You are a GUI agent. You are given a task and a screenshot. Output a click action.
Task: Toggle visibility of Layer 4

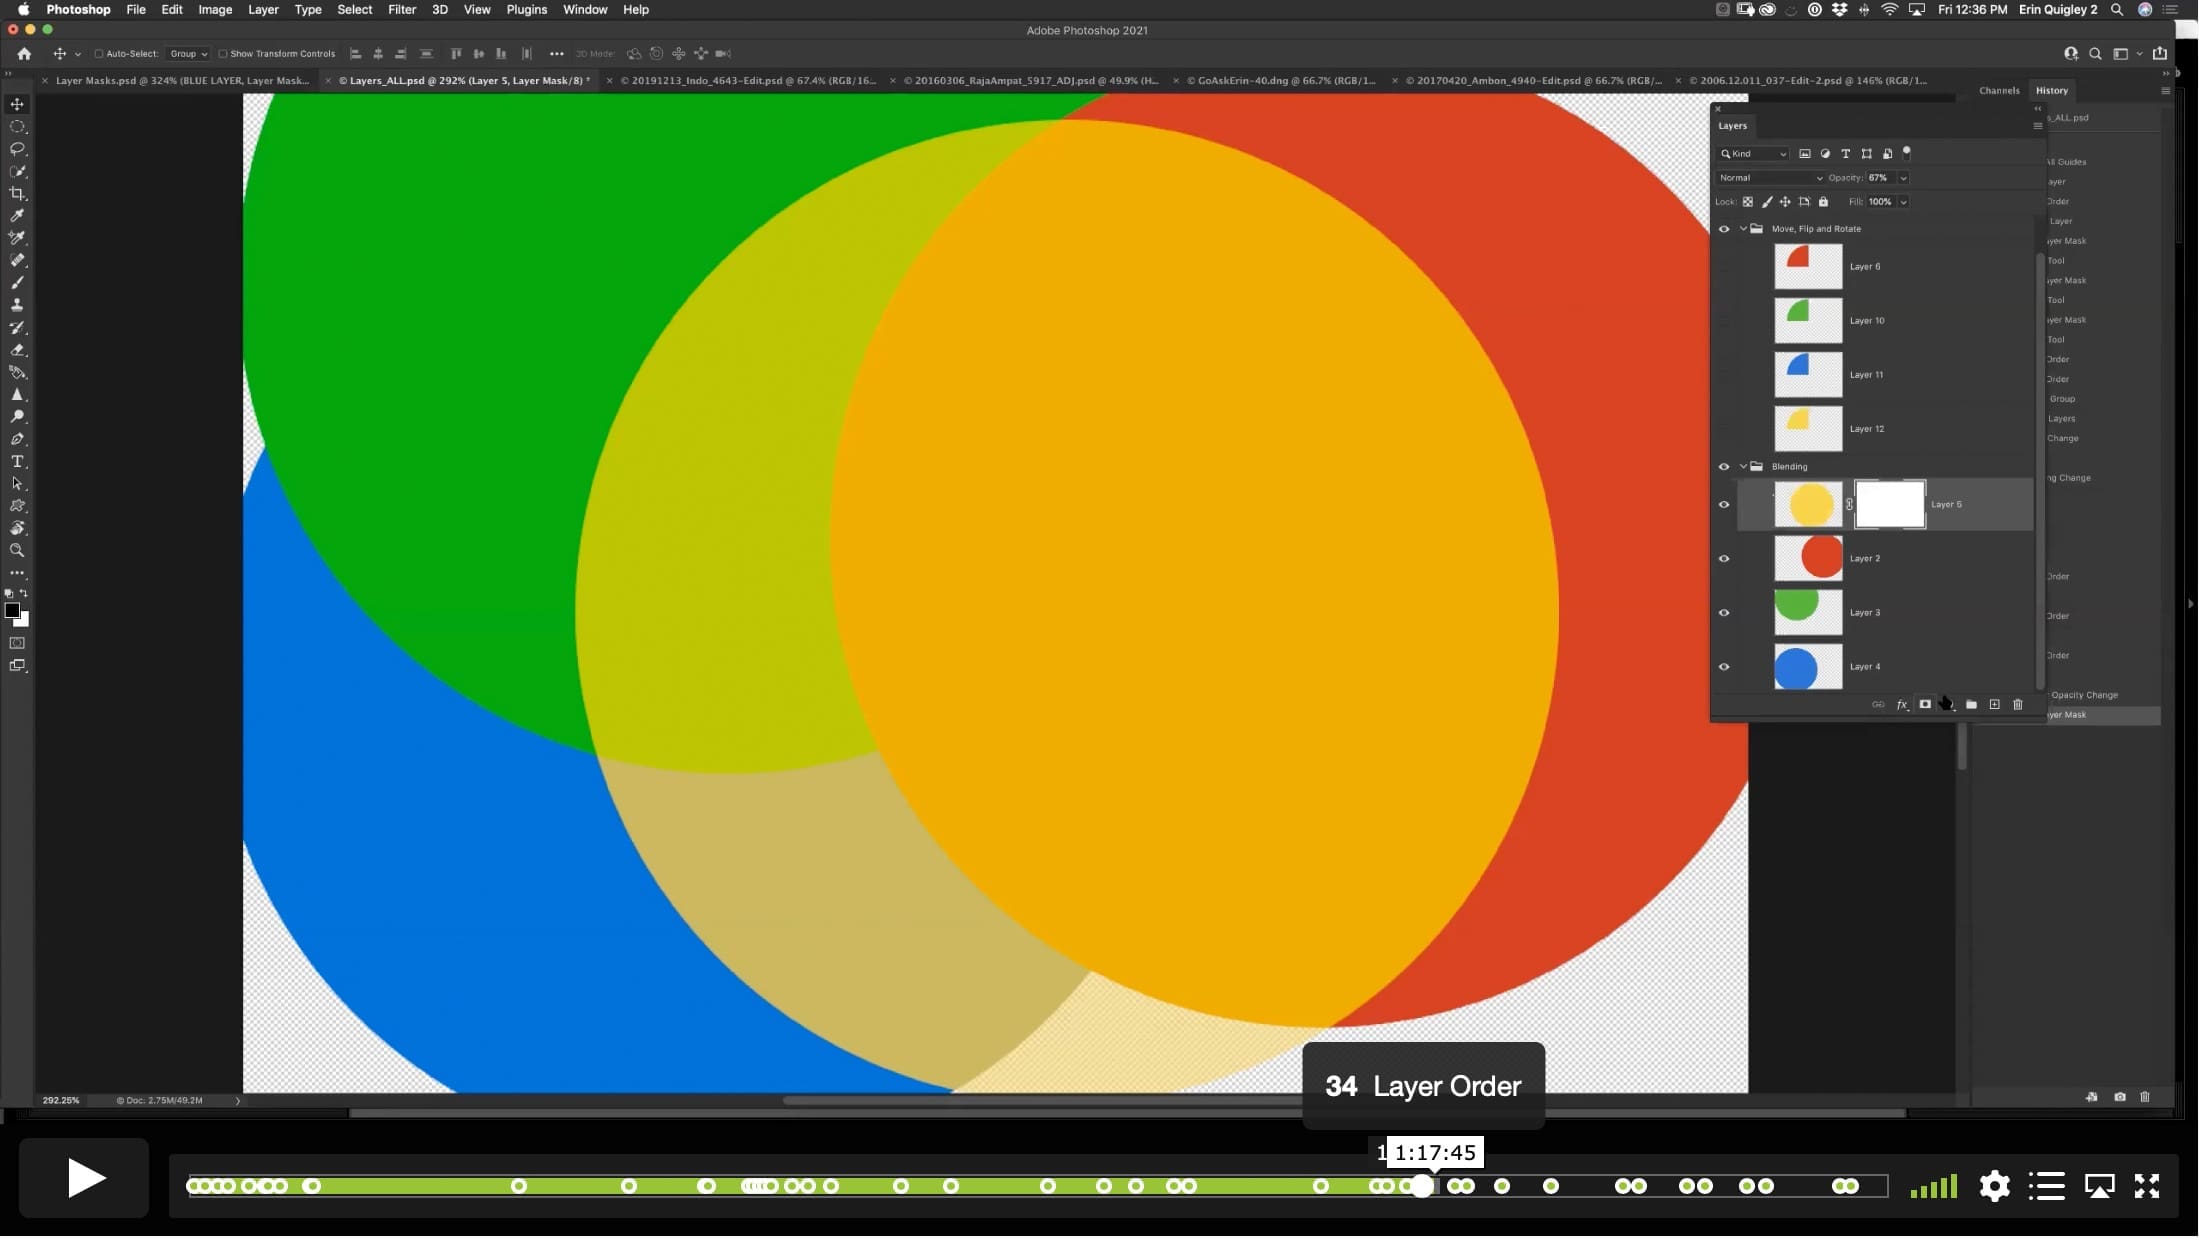pos(1724,667)
